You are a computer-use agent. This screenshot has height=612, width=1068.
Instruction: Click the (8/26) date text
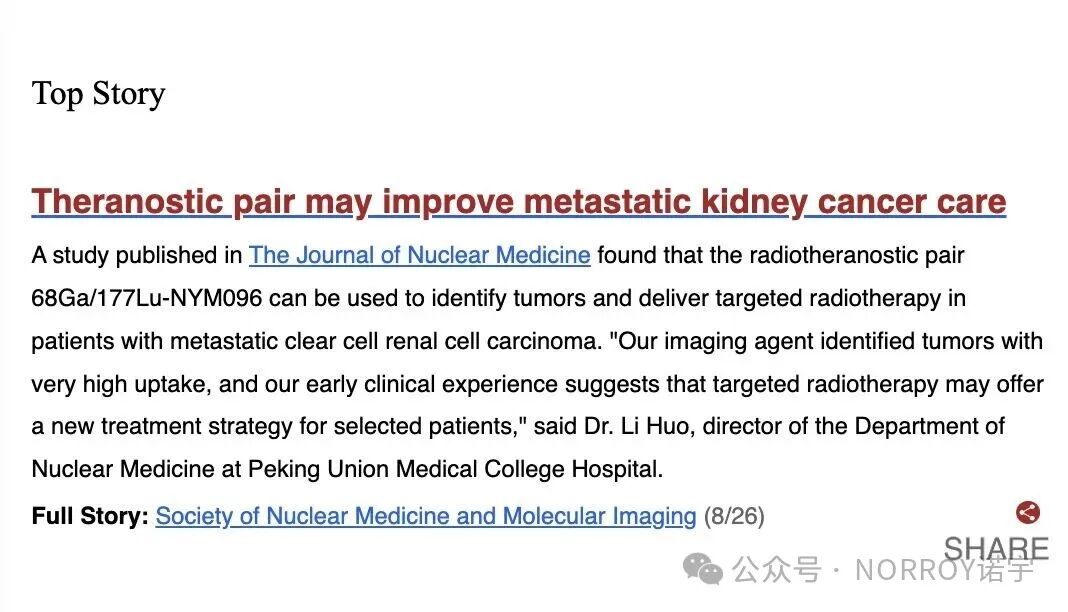pyautogui.click(x=734, y=516)
